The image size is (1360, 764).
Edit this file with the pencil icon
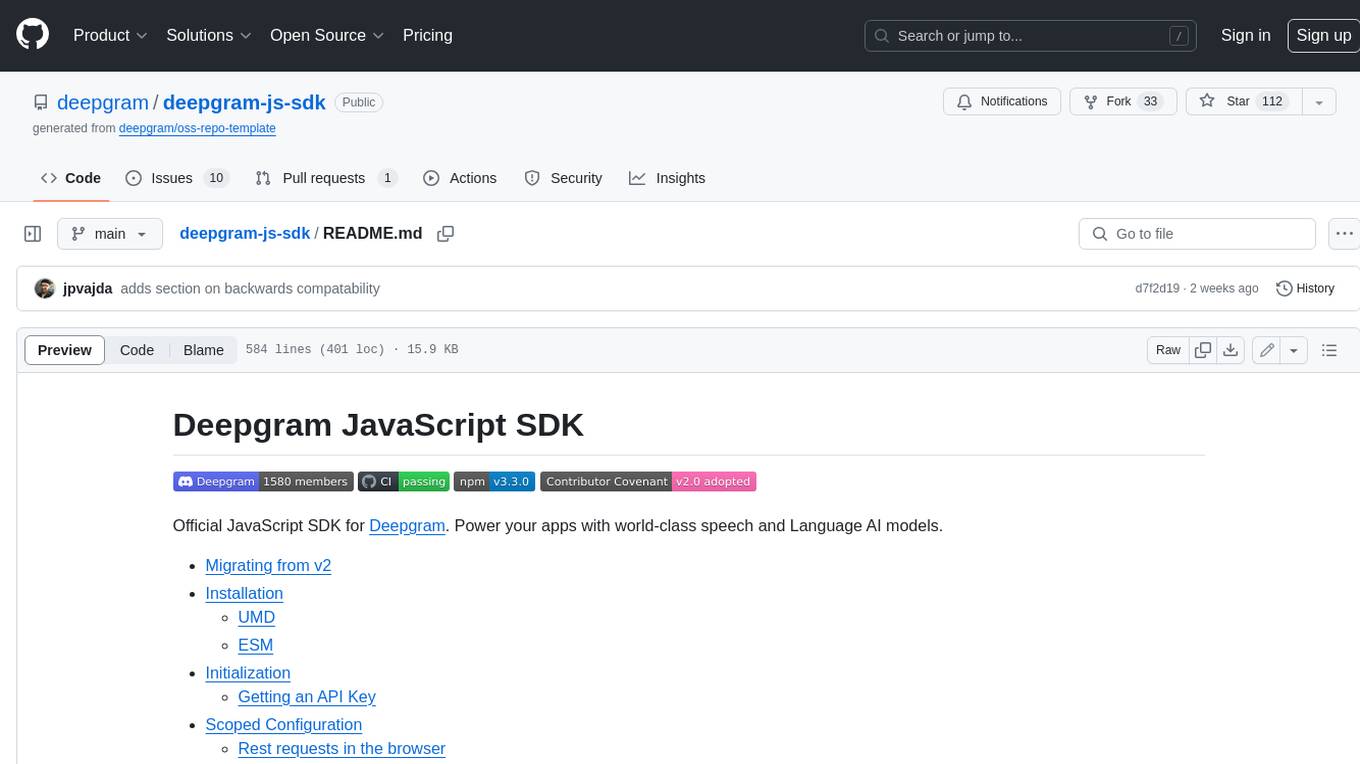click(x=1267, y=350)
